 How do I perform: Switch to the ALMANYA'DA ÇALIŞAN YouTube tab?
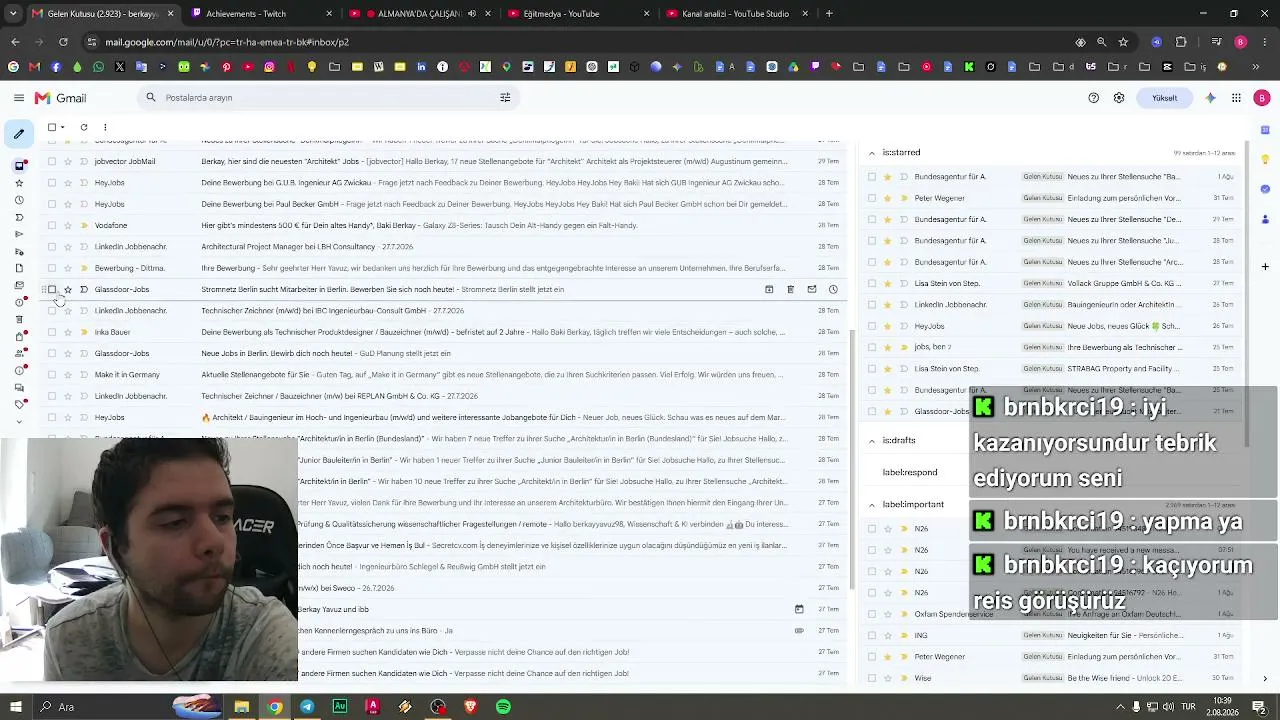pos(421,14)
